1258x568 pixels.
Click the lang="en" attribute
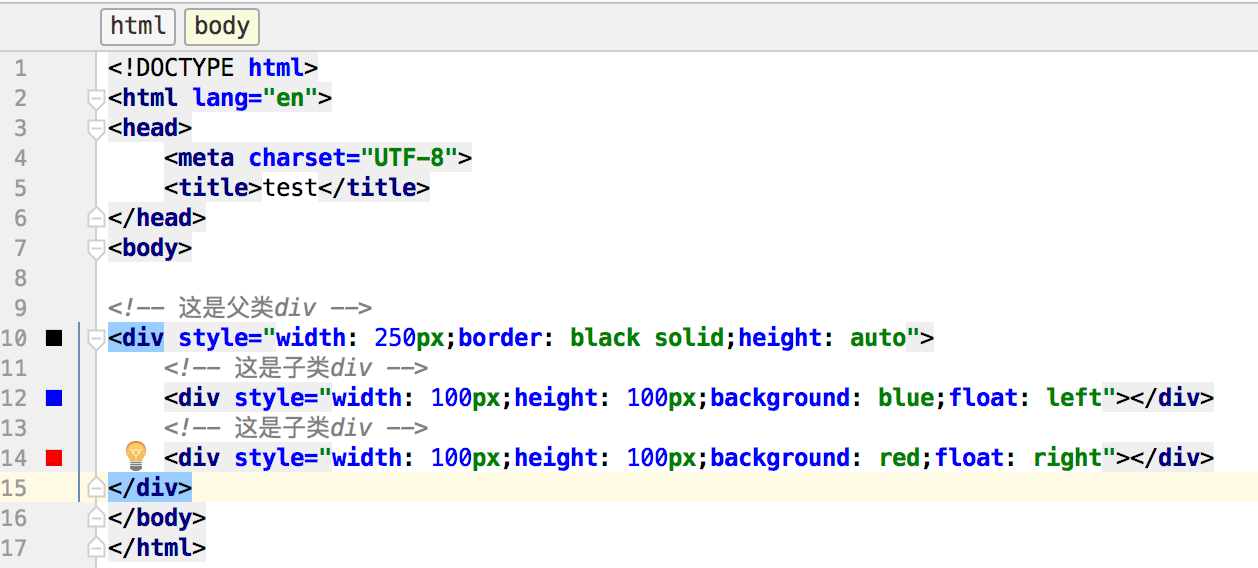pos(255,98)
